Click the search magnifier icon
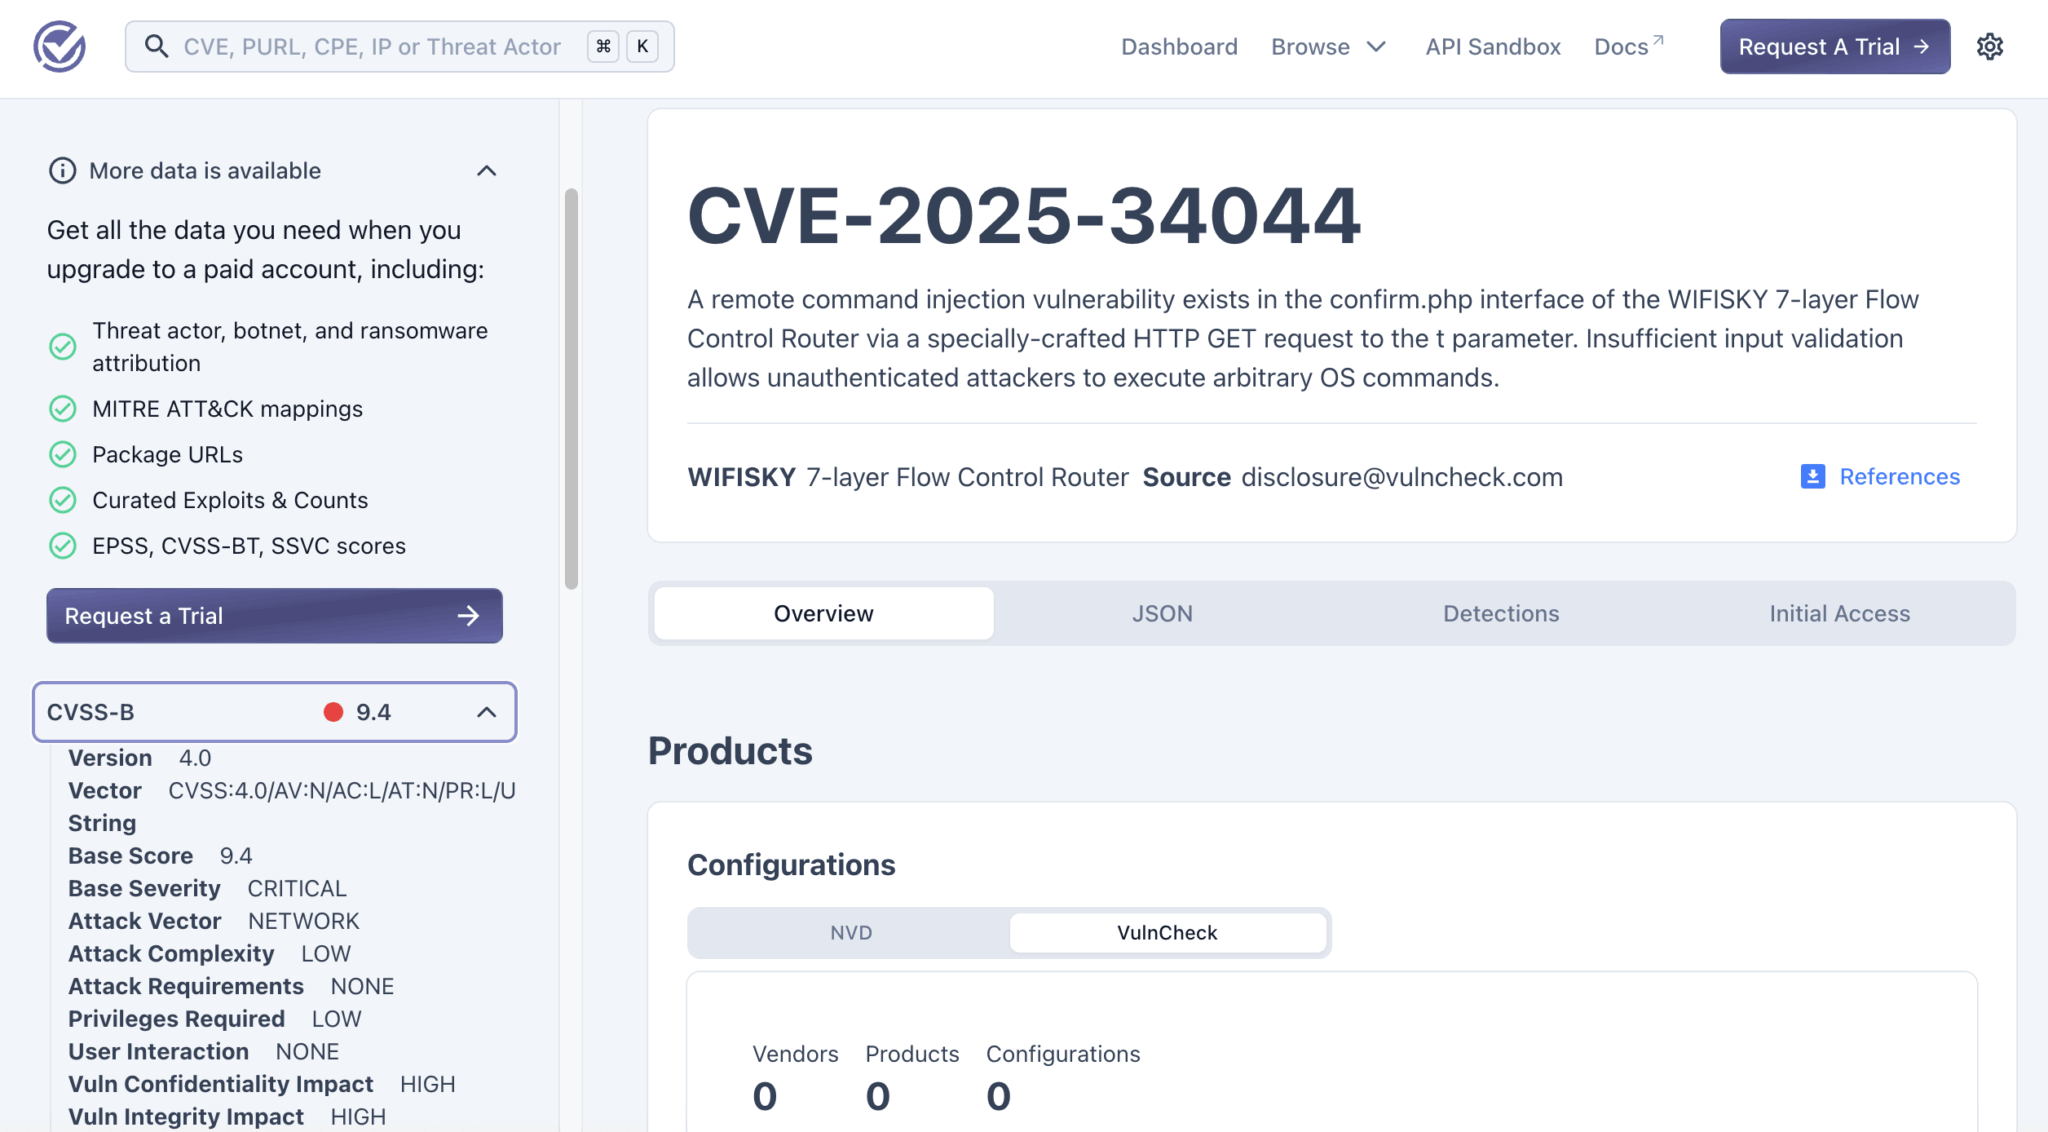Viewport: 2048px width, 1132px height. [x=156, y=47]
